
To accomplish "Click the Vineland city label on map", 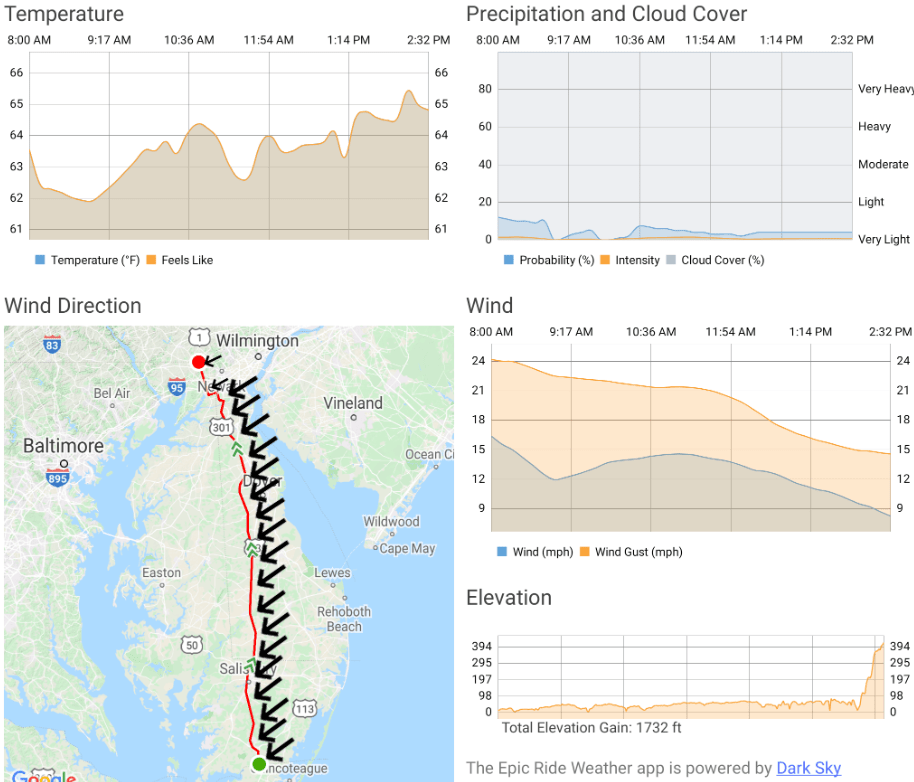I will 352,403.
